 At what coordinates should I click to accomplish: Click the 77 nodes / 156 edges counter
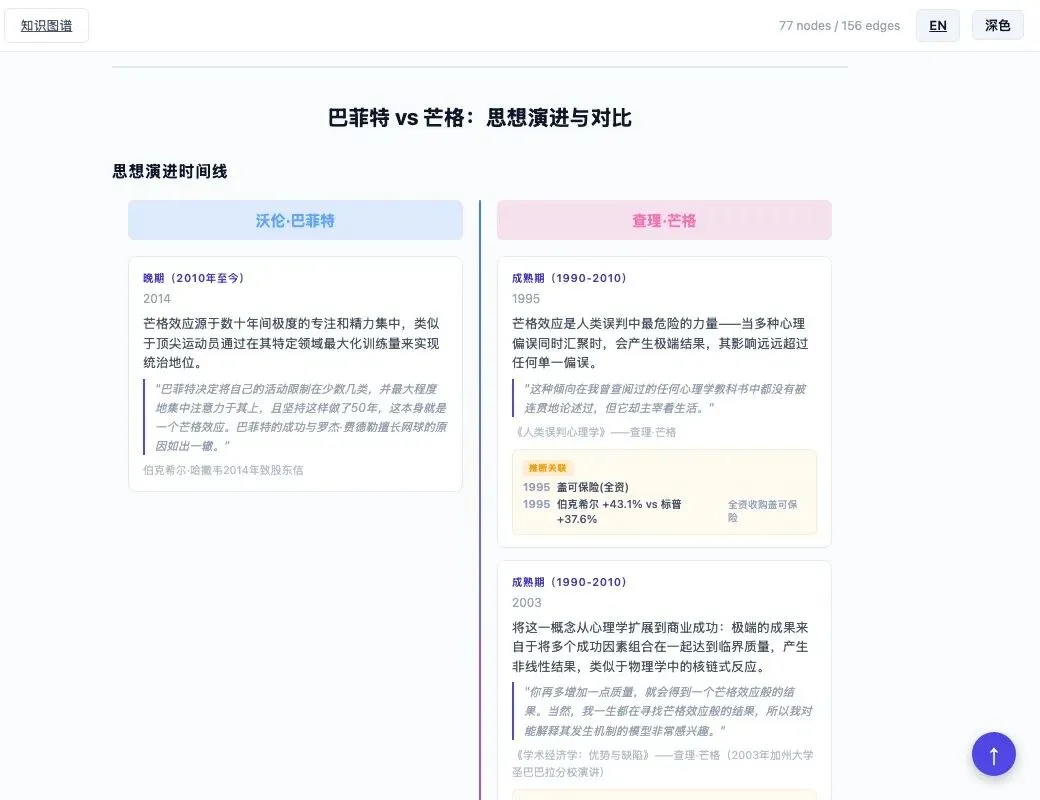(x=839, y=26)
